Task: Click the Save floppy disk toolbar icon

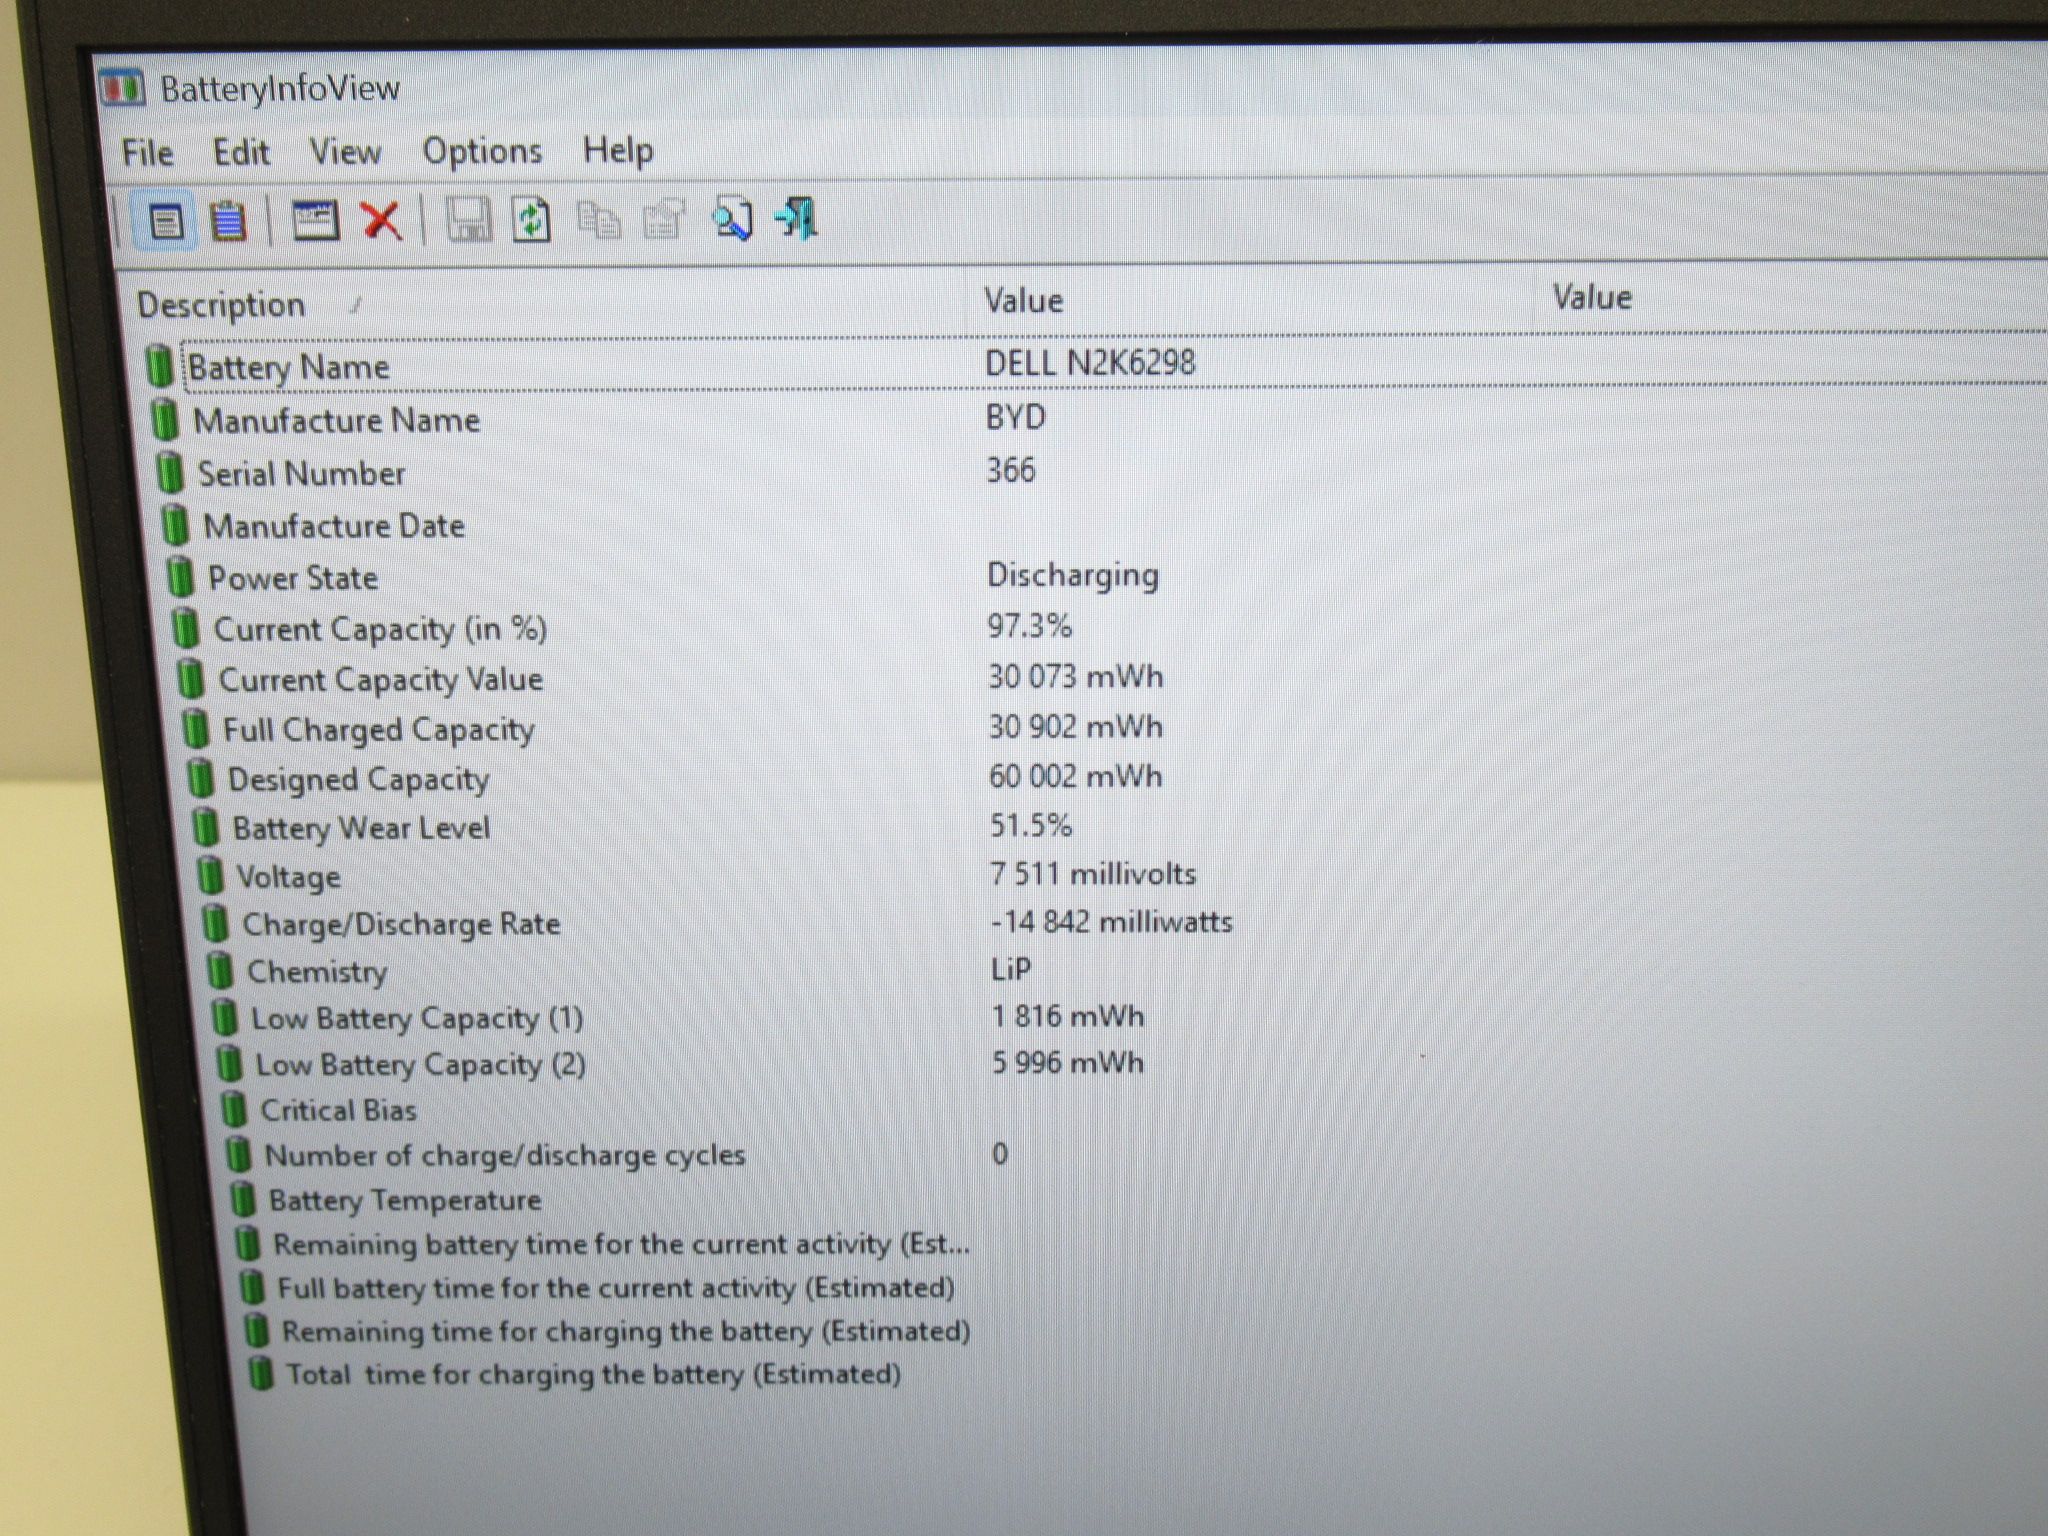Action: click(467, 220)
